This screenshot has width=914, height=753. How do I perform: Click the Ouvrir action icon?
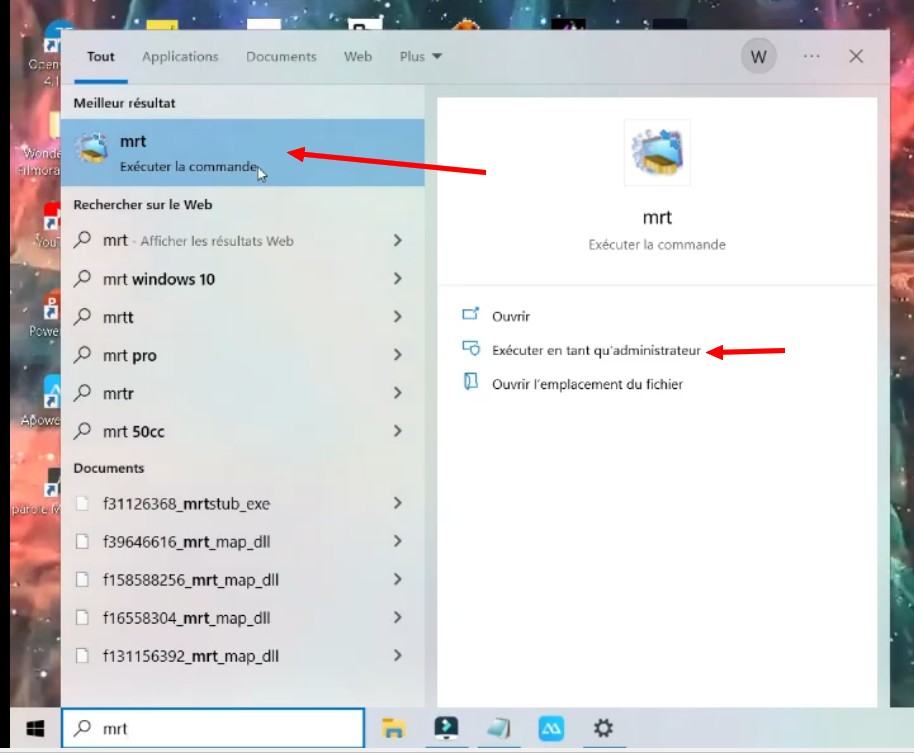pos(471,315)
